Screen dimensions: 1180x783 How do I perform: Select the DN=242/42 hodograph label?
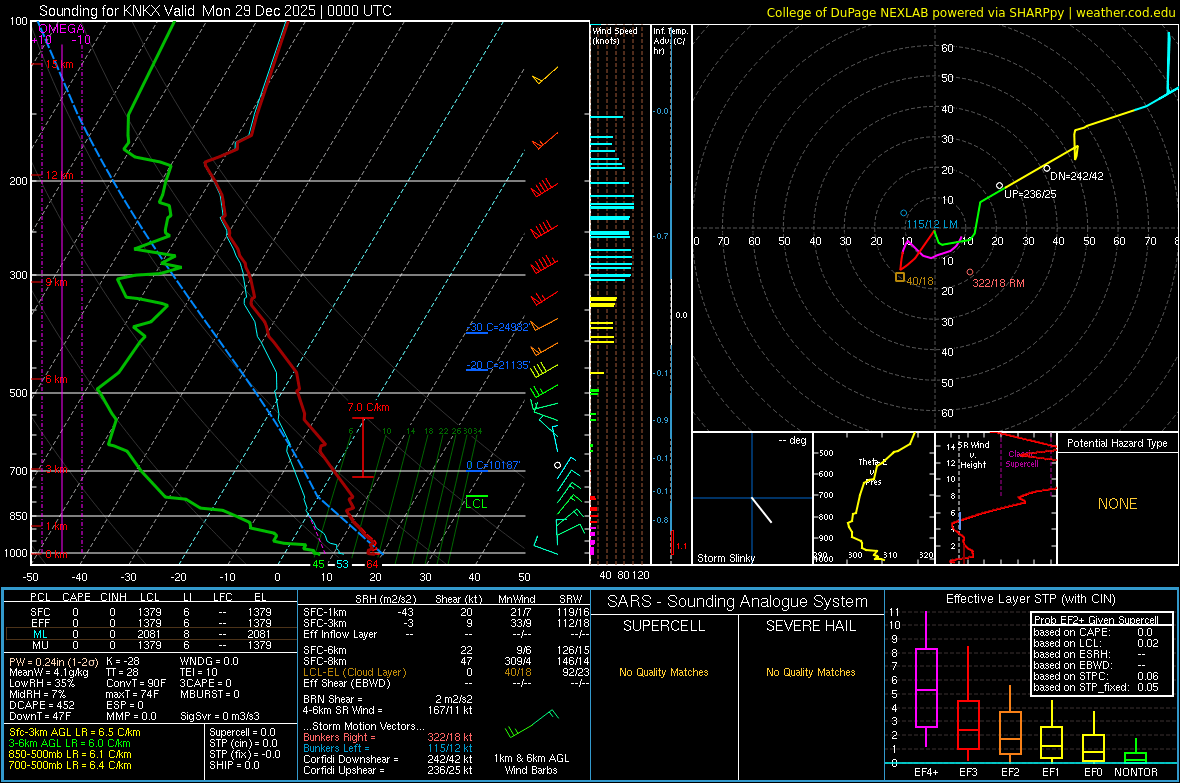pyautogui.click(x=1077, y=175)
